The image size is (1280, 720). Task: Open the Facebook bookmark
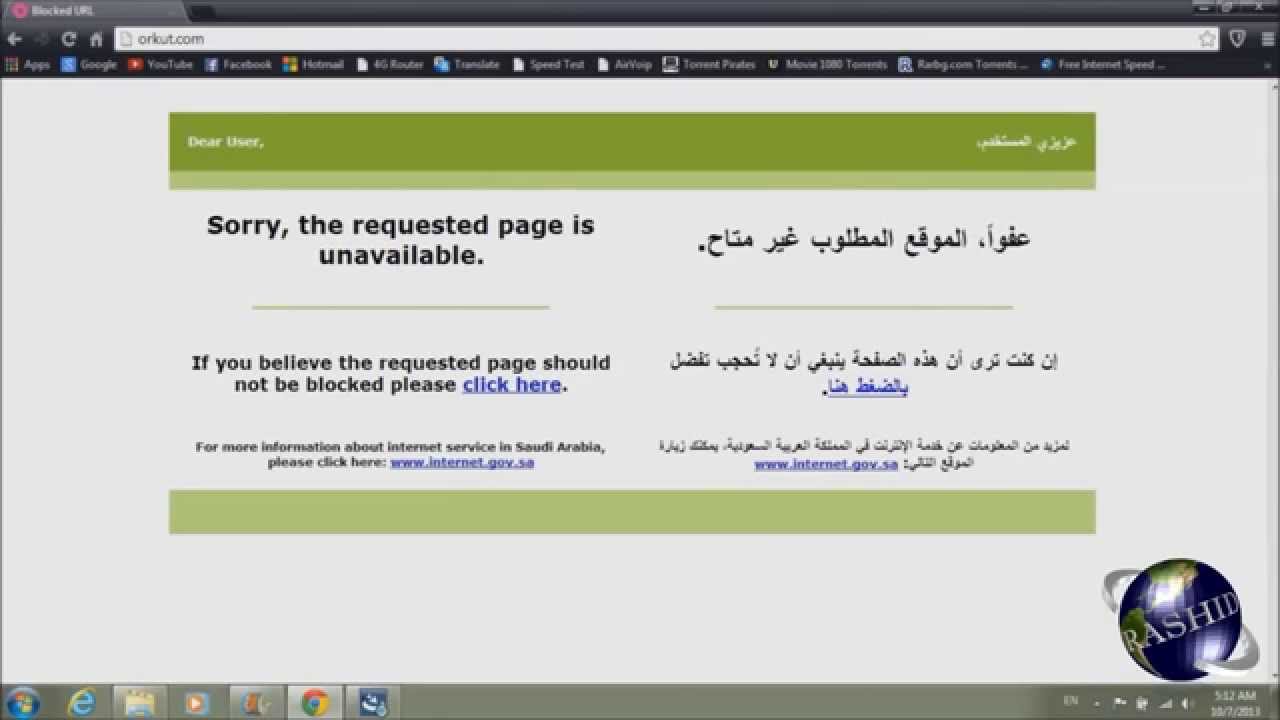(238, 64)
